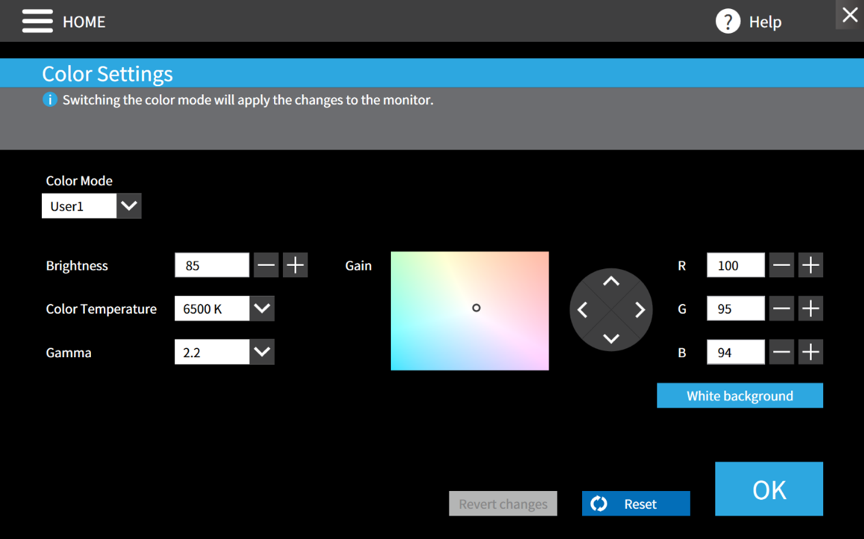Viewport: 864px width, 539px height.
Task: Increase Brightness with the plus button
Action: point(295,265)
